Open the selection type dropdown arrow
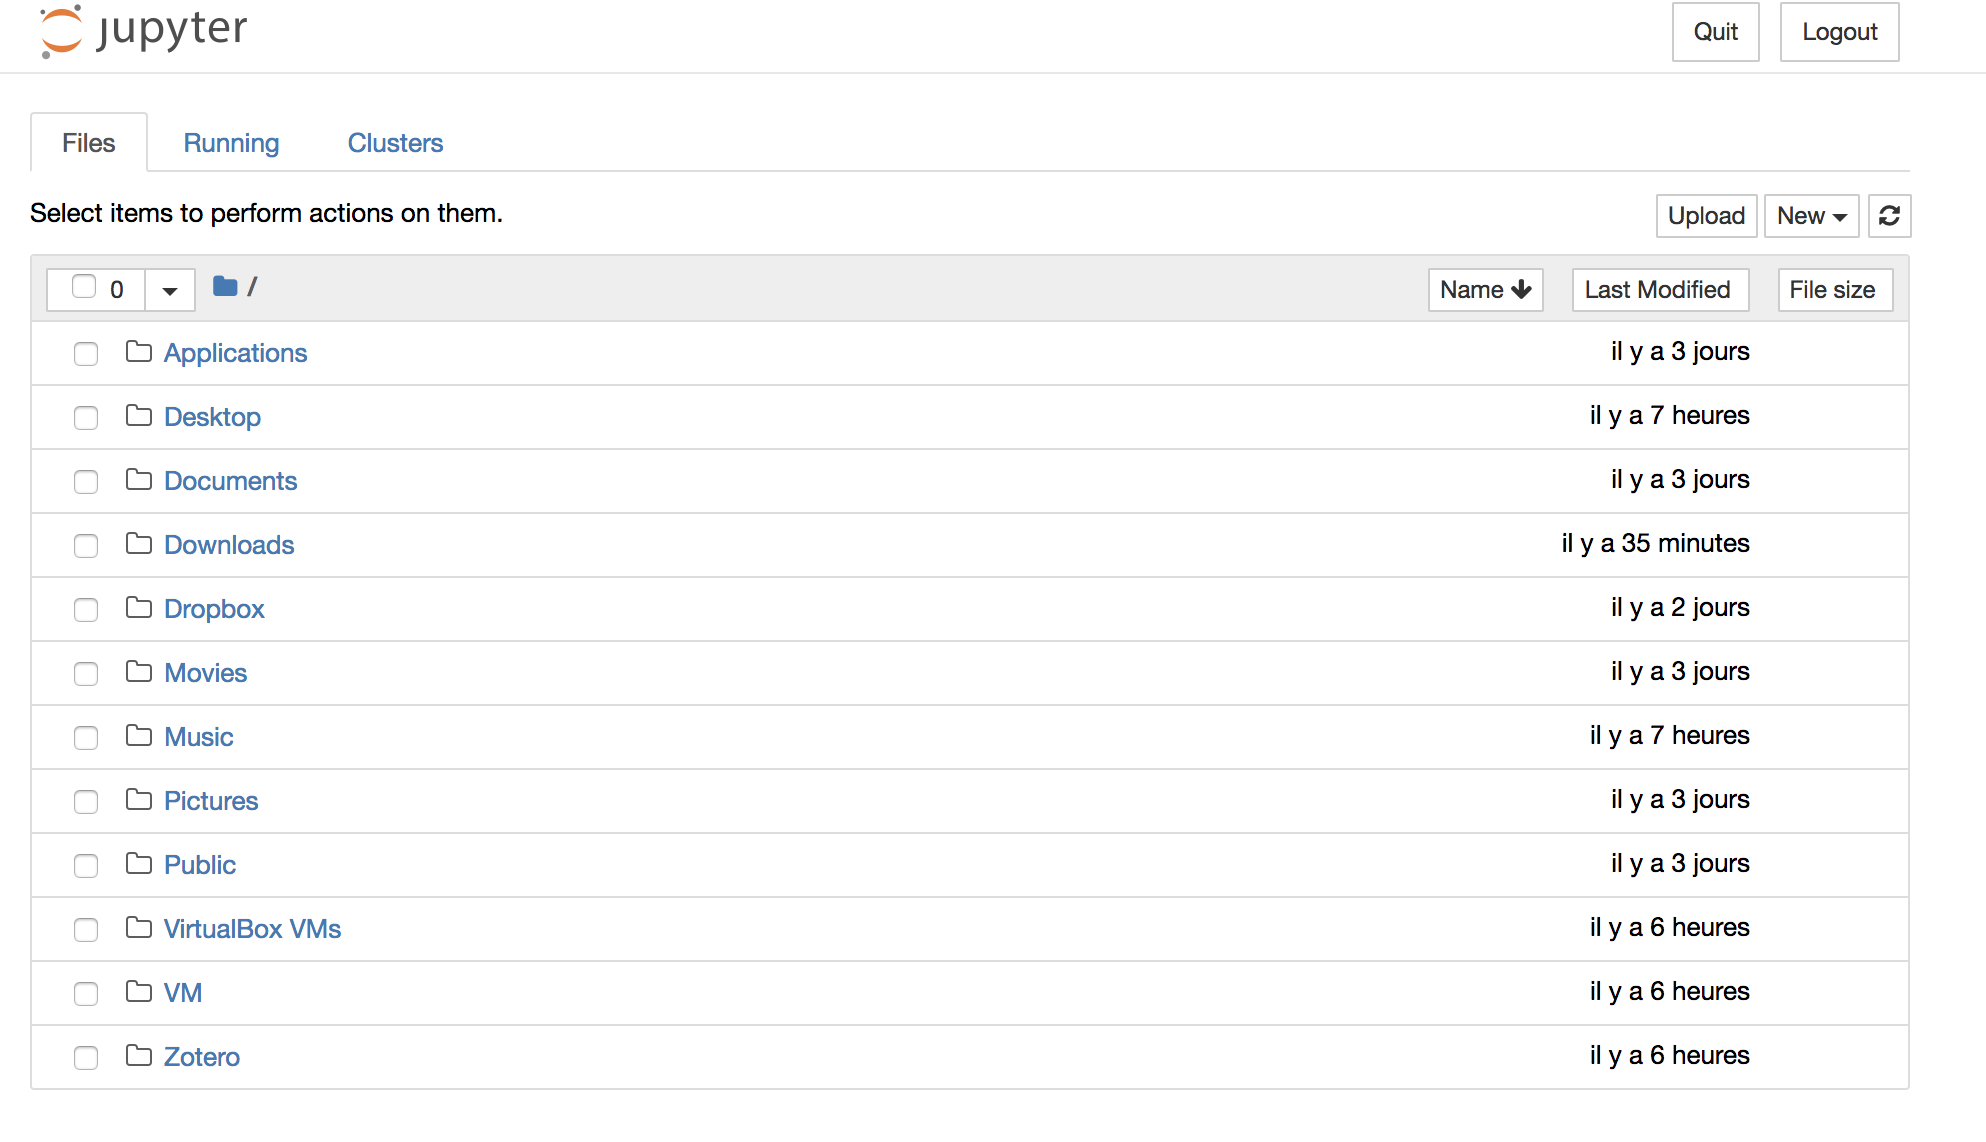1986x1142 pixels. (x=170, y=290)
